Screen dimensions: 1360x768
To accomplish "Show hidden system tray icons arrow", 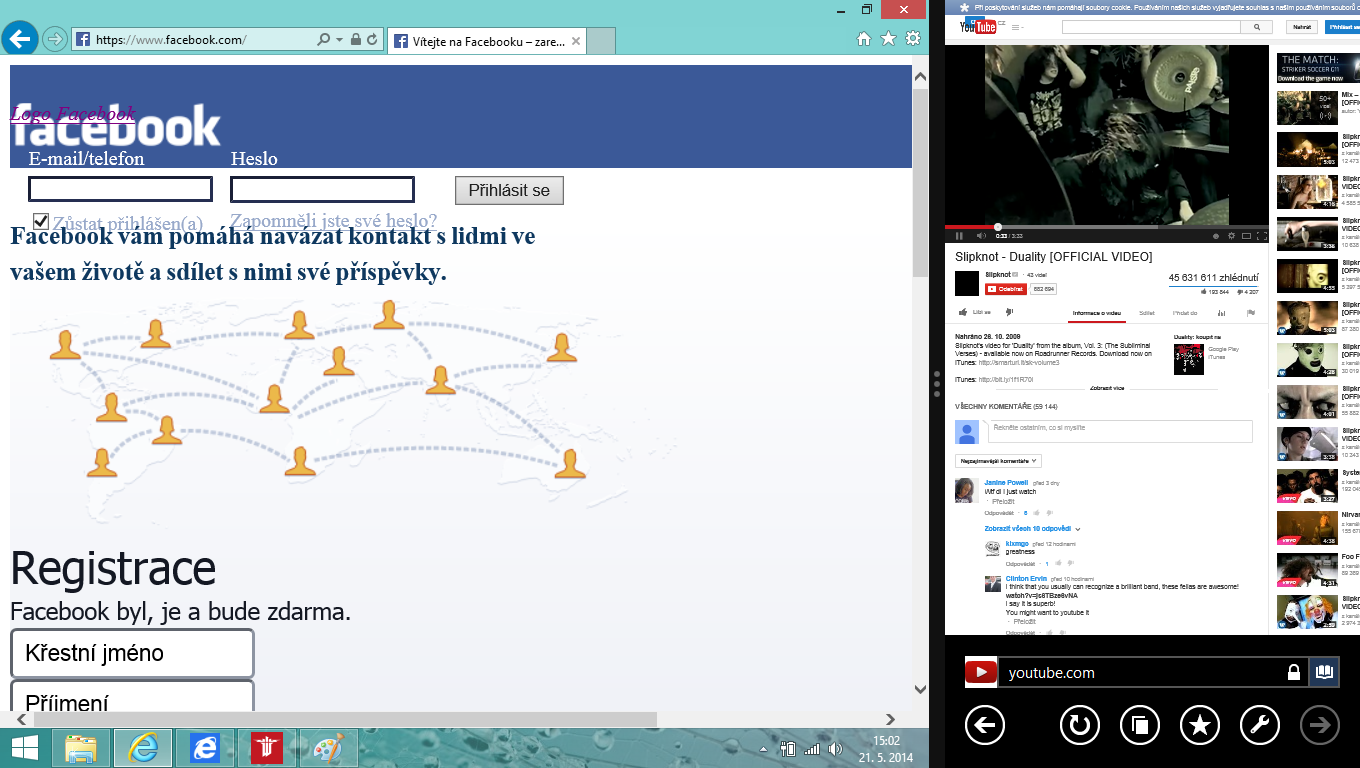I will point(763,749).
